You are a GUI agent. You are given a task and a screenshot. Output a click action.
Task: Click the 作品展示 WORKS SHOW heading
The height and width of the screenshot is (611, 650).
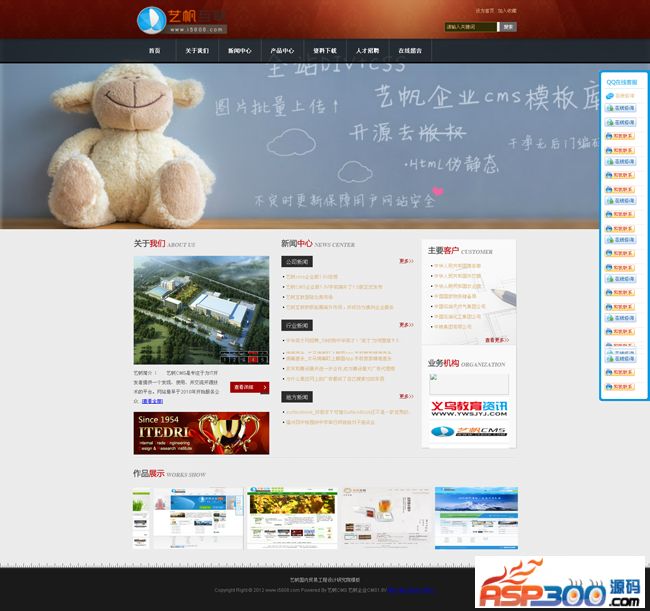point(169,473)
